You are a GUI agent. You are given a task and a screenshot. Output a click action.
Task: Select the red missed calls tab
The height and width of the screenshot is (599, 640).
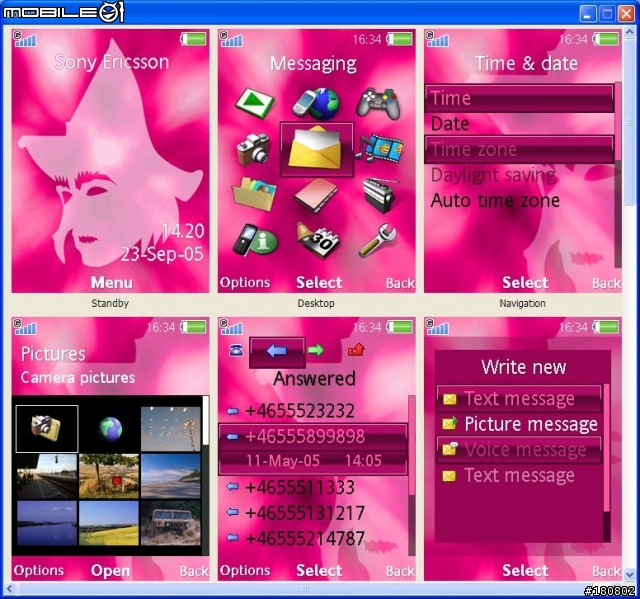356,349
